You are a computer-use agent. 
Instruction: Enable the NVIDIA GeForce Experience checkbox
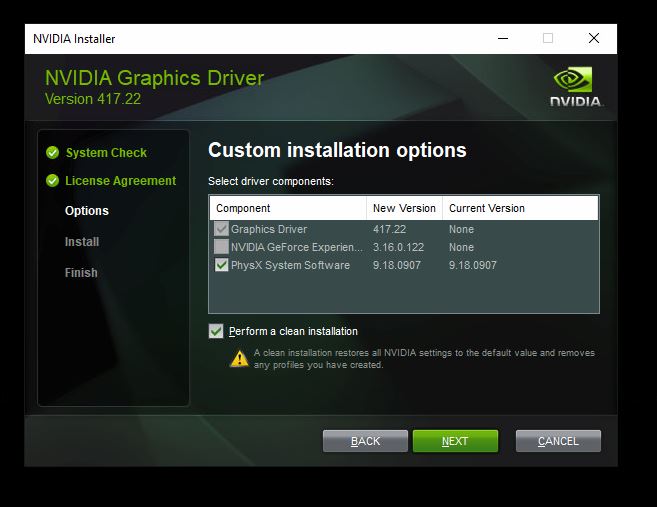[x=221, y=247]
